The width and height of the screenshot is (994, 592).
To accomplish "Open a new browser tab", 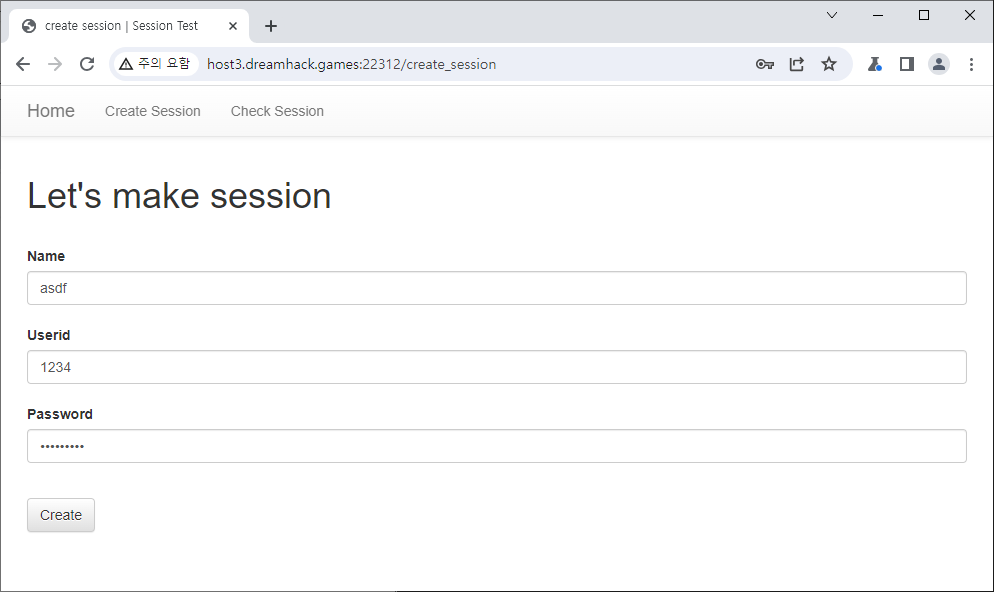I will tap(271, 26).
